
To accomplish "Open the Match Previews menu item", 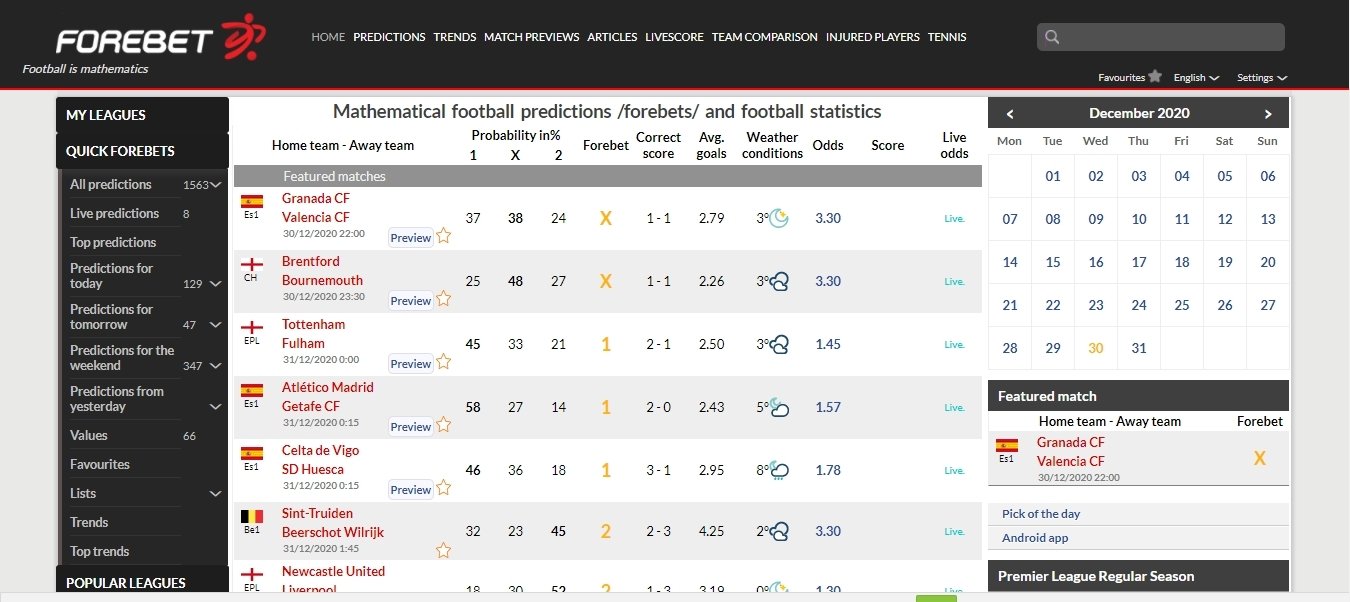I will 531,37.
